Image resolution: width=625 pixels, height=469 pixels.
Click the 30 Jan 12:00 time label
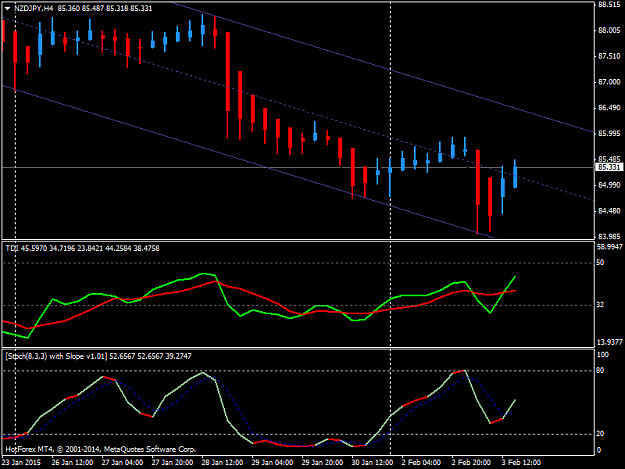[x=372, y=463]
